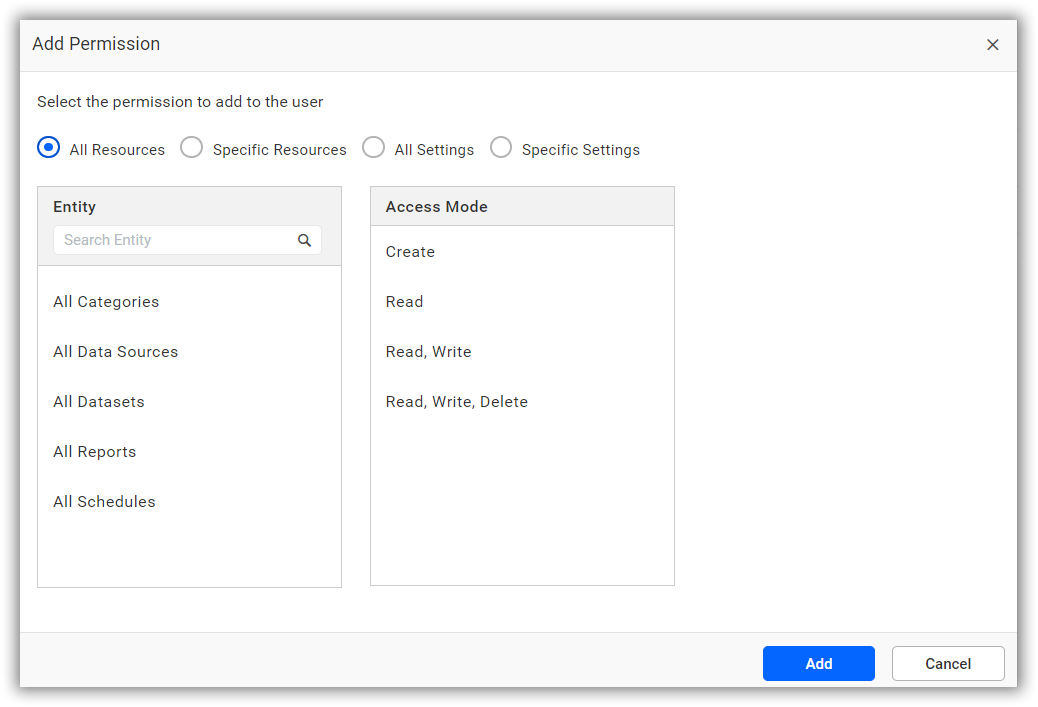Click the blue Add button

[x=818, y=663]
